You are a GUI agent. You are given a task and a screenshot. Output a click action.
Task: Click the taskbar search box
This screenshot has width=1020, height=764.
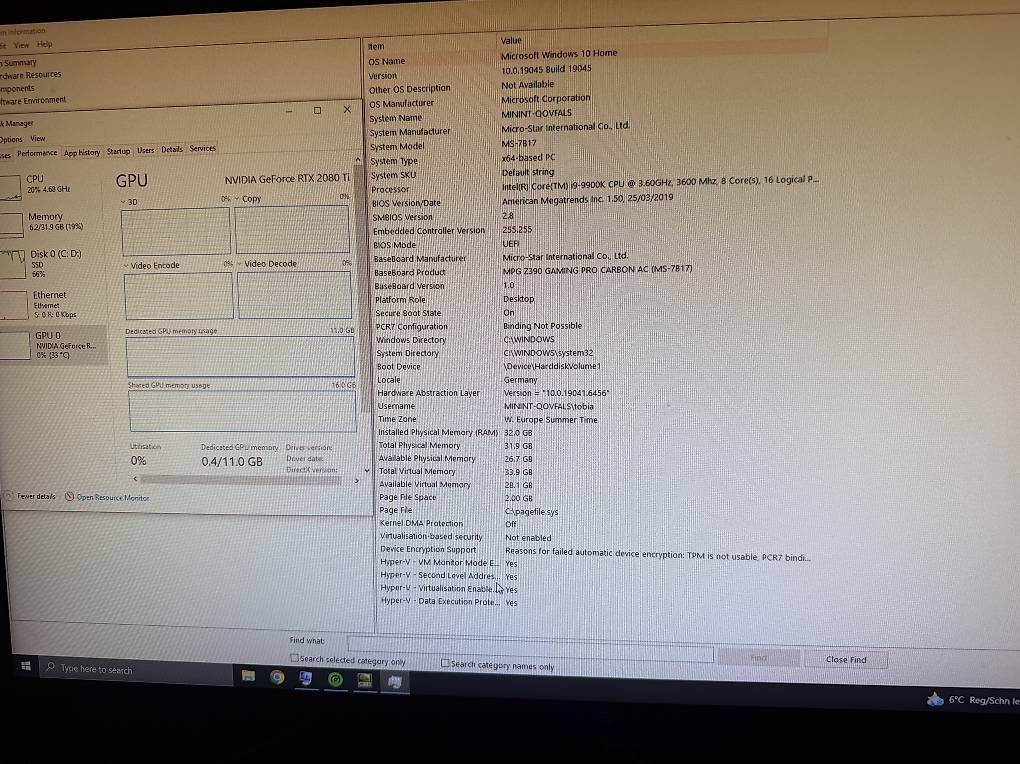137,670
